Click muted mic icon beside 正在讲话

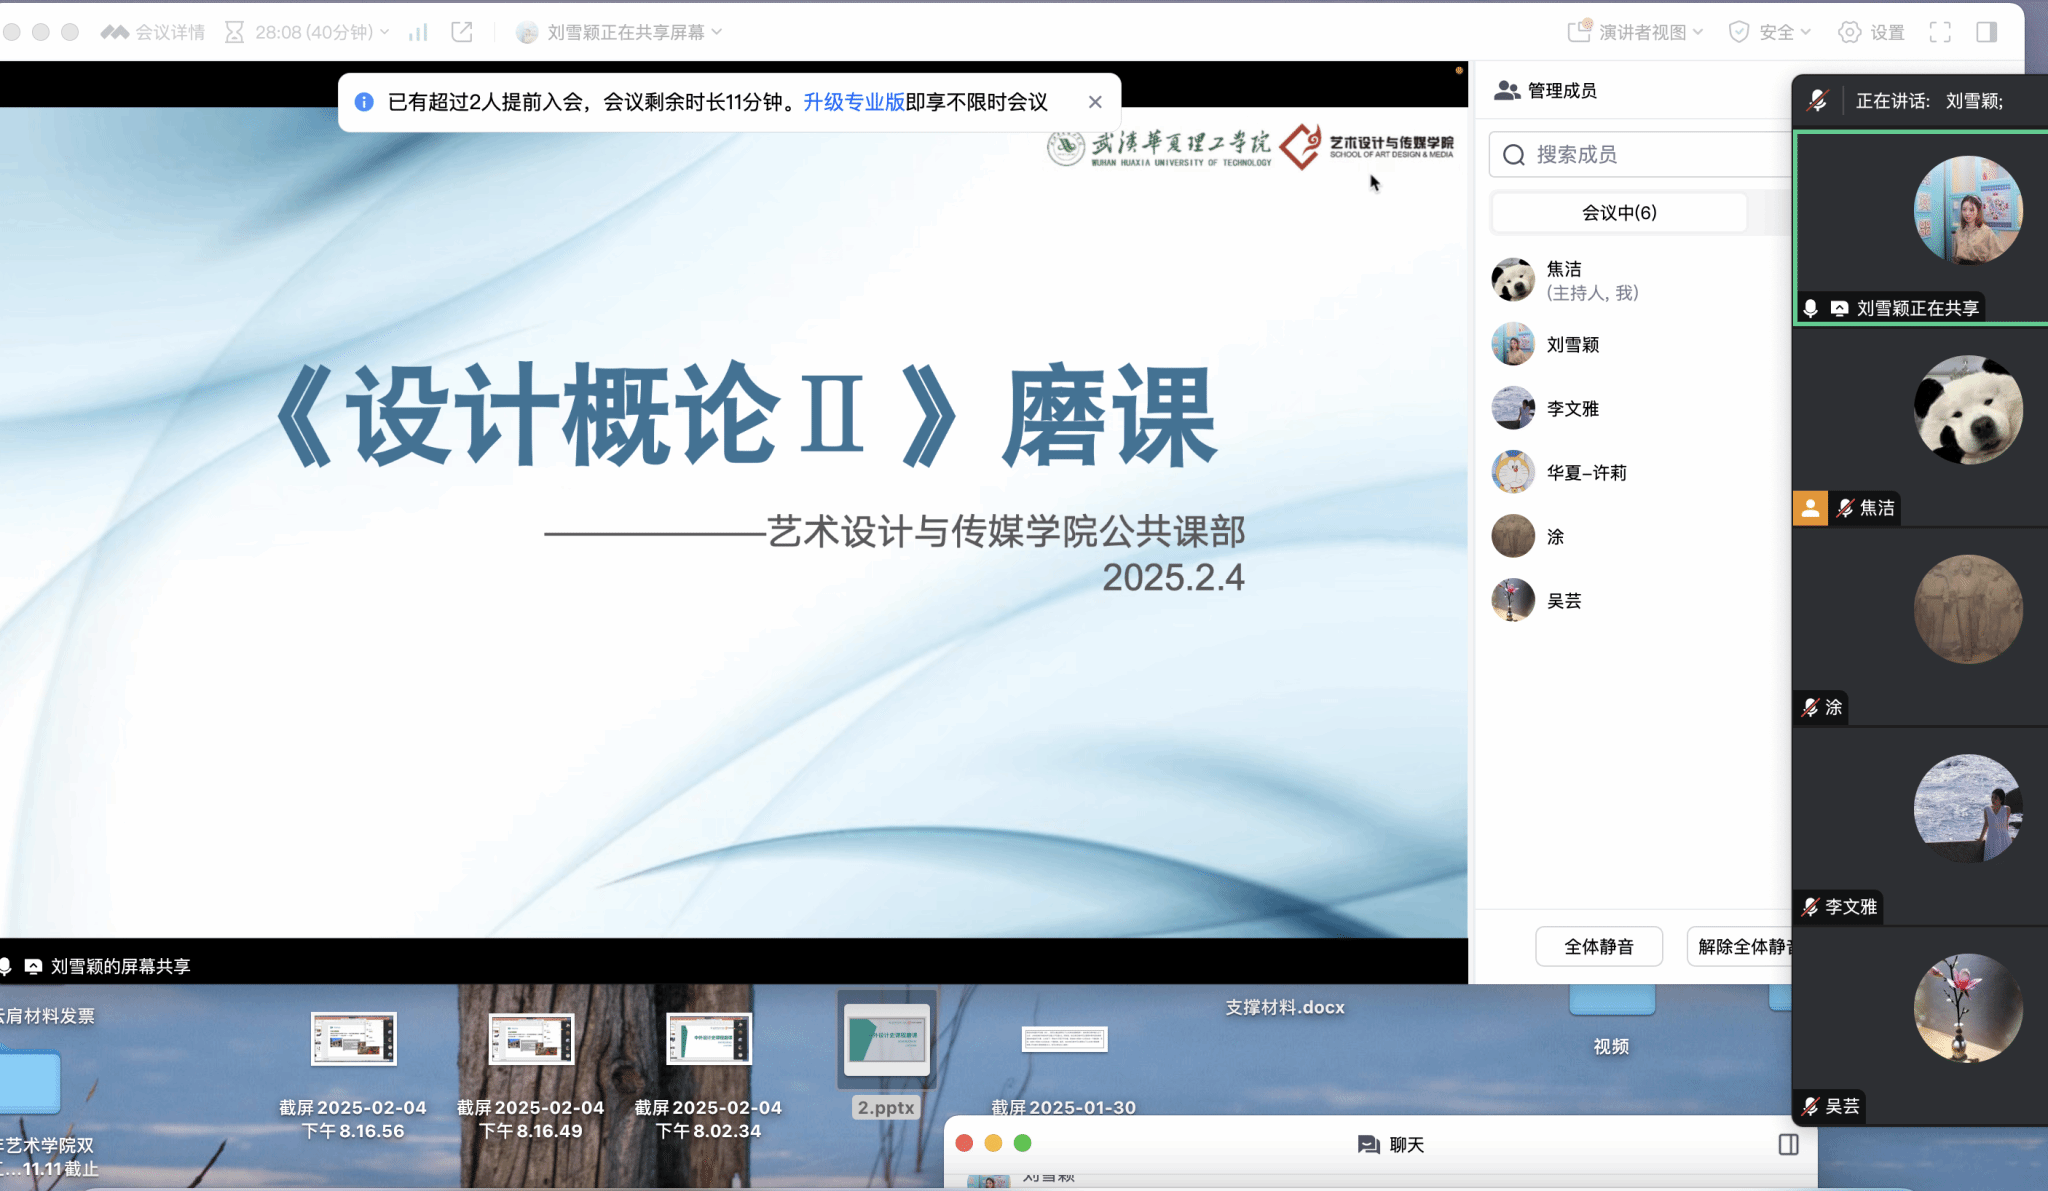tap(1818, 100)
